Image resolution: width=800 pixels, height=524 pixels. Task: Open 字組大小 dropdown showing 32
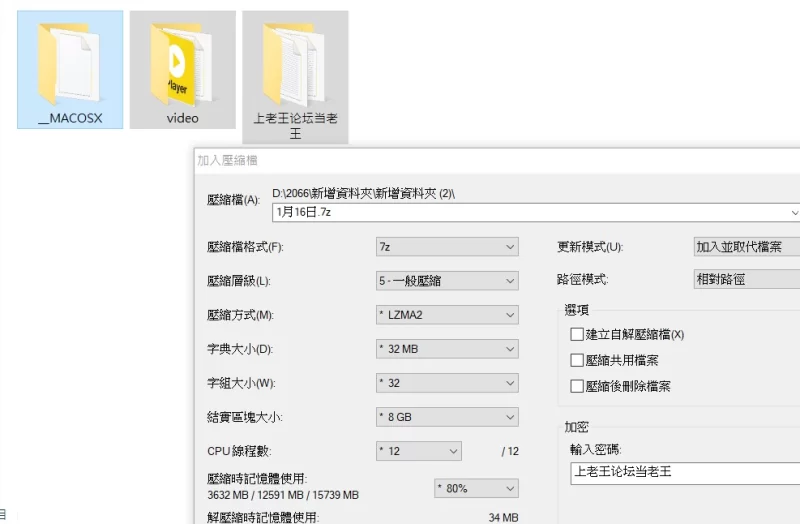pos(447,383)
